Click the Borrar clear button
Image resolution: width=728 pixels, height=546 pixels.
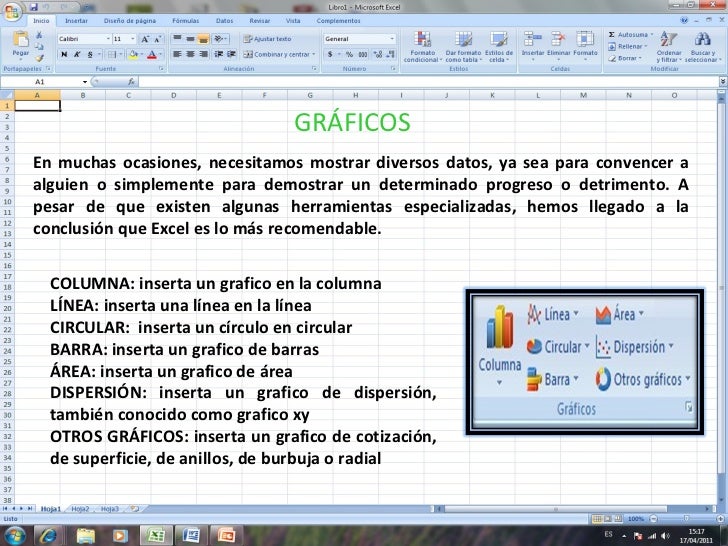pyautogui.click(x=625, y=58)
